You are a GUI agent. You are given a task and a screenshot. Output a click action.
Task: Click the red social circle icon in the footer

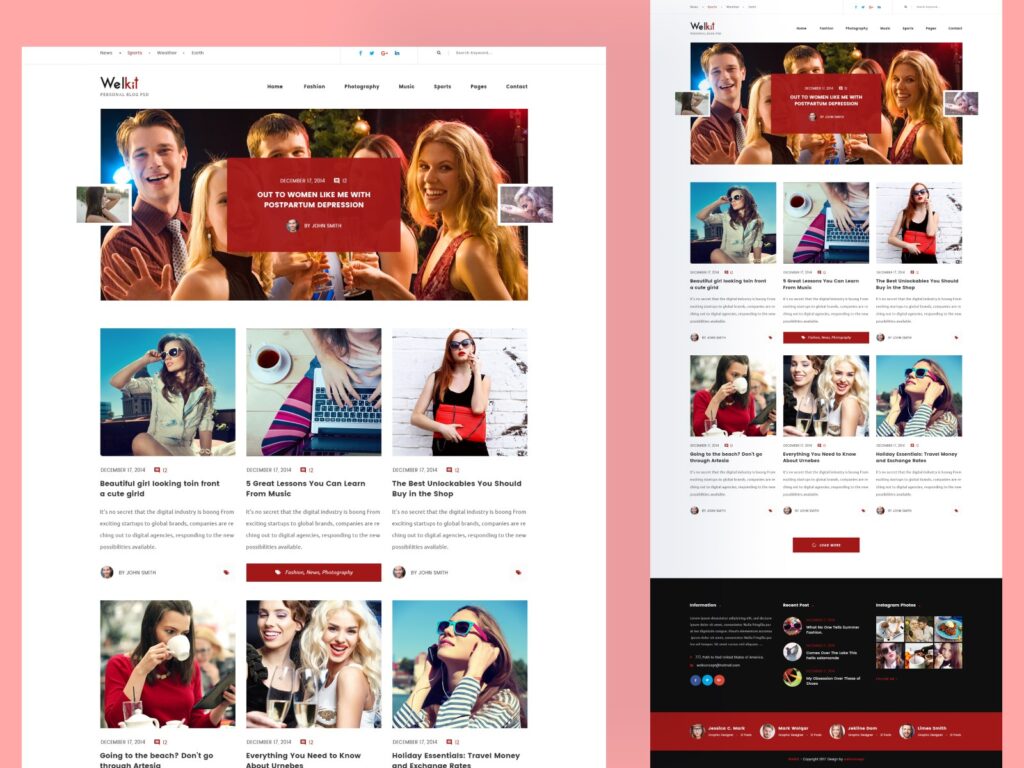point(720,680)
